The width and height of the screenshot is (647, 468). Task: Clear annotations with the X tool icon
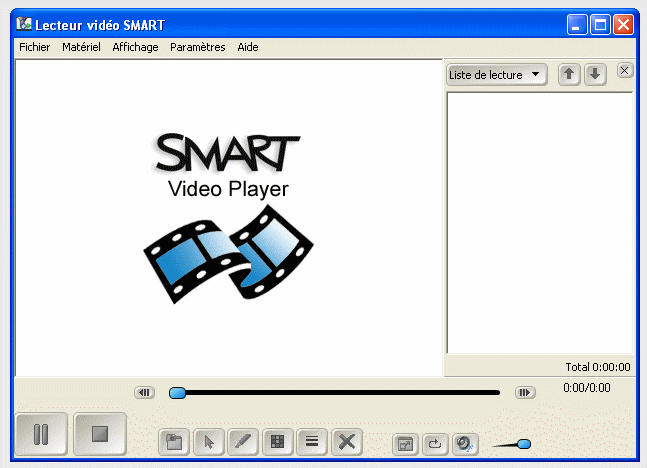point(347,442)
